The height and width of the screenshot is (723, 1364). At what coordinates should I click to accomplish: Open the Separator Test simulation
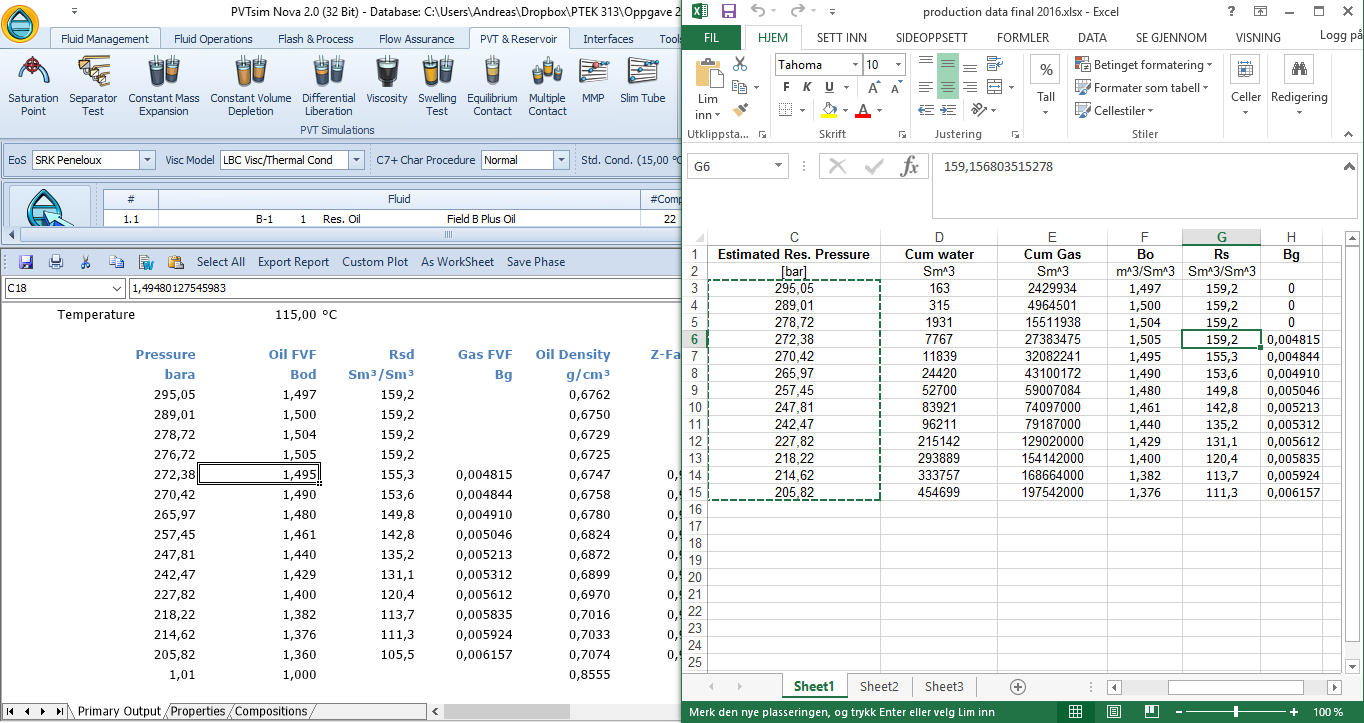coord(93,86)
